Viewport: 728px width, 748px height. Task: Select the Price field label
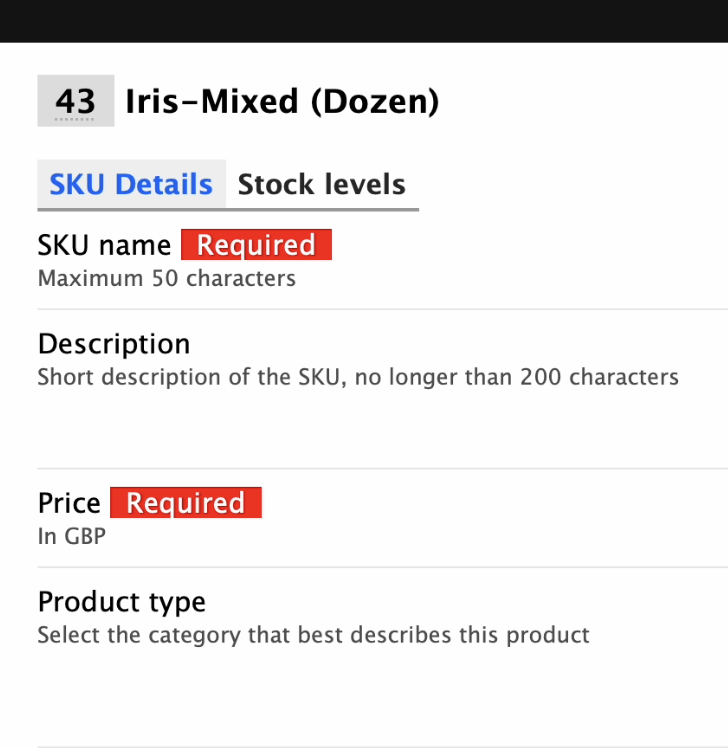pyautogui.click(x=69, y=503)
